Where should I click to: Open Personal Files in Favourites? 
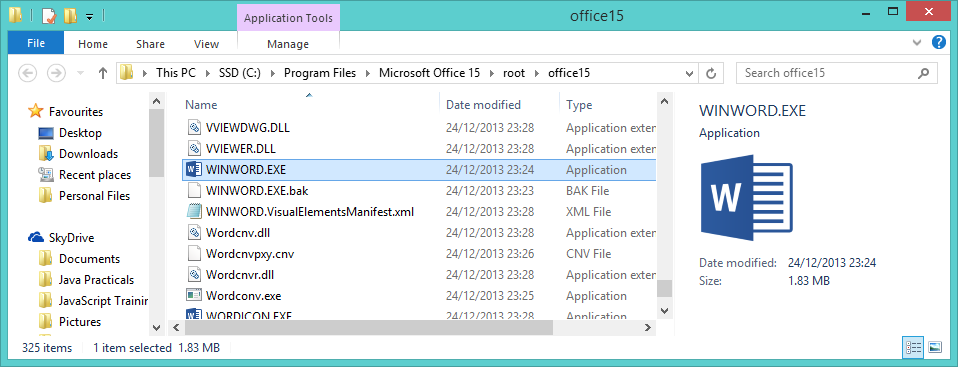point(94,195)
